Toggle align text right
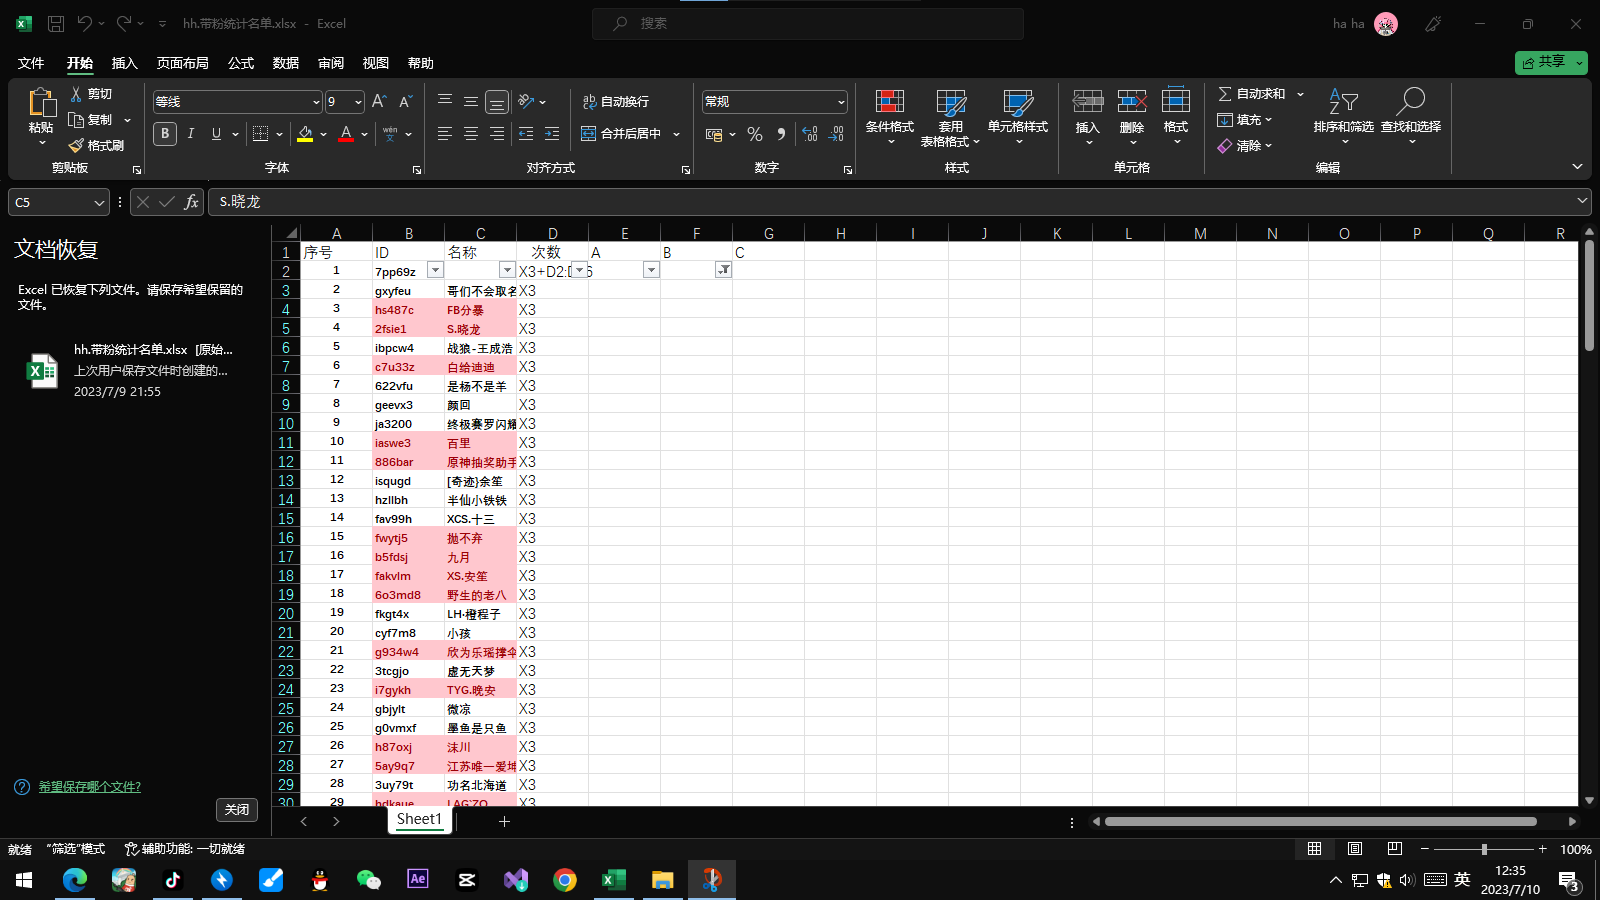This screenshot has width=1600, height=900. [x=496, y=134]
